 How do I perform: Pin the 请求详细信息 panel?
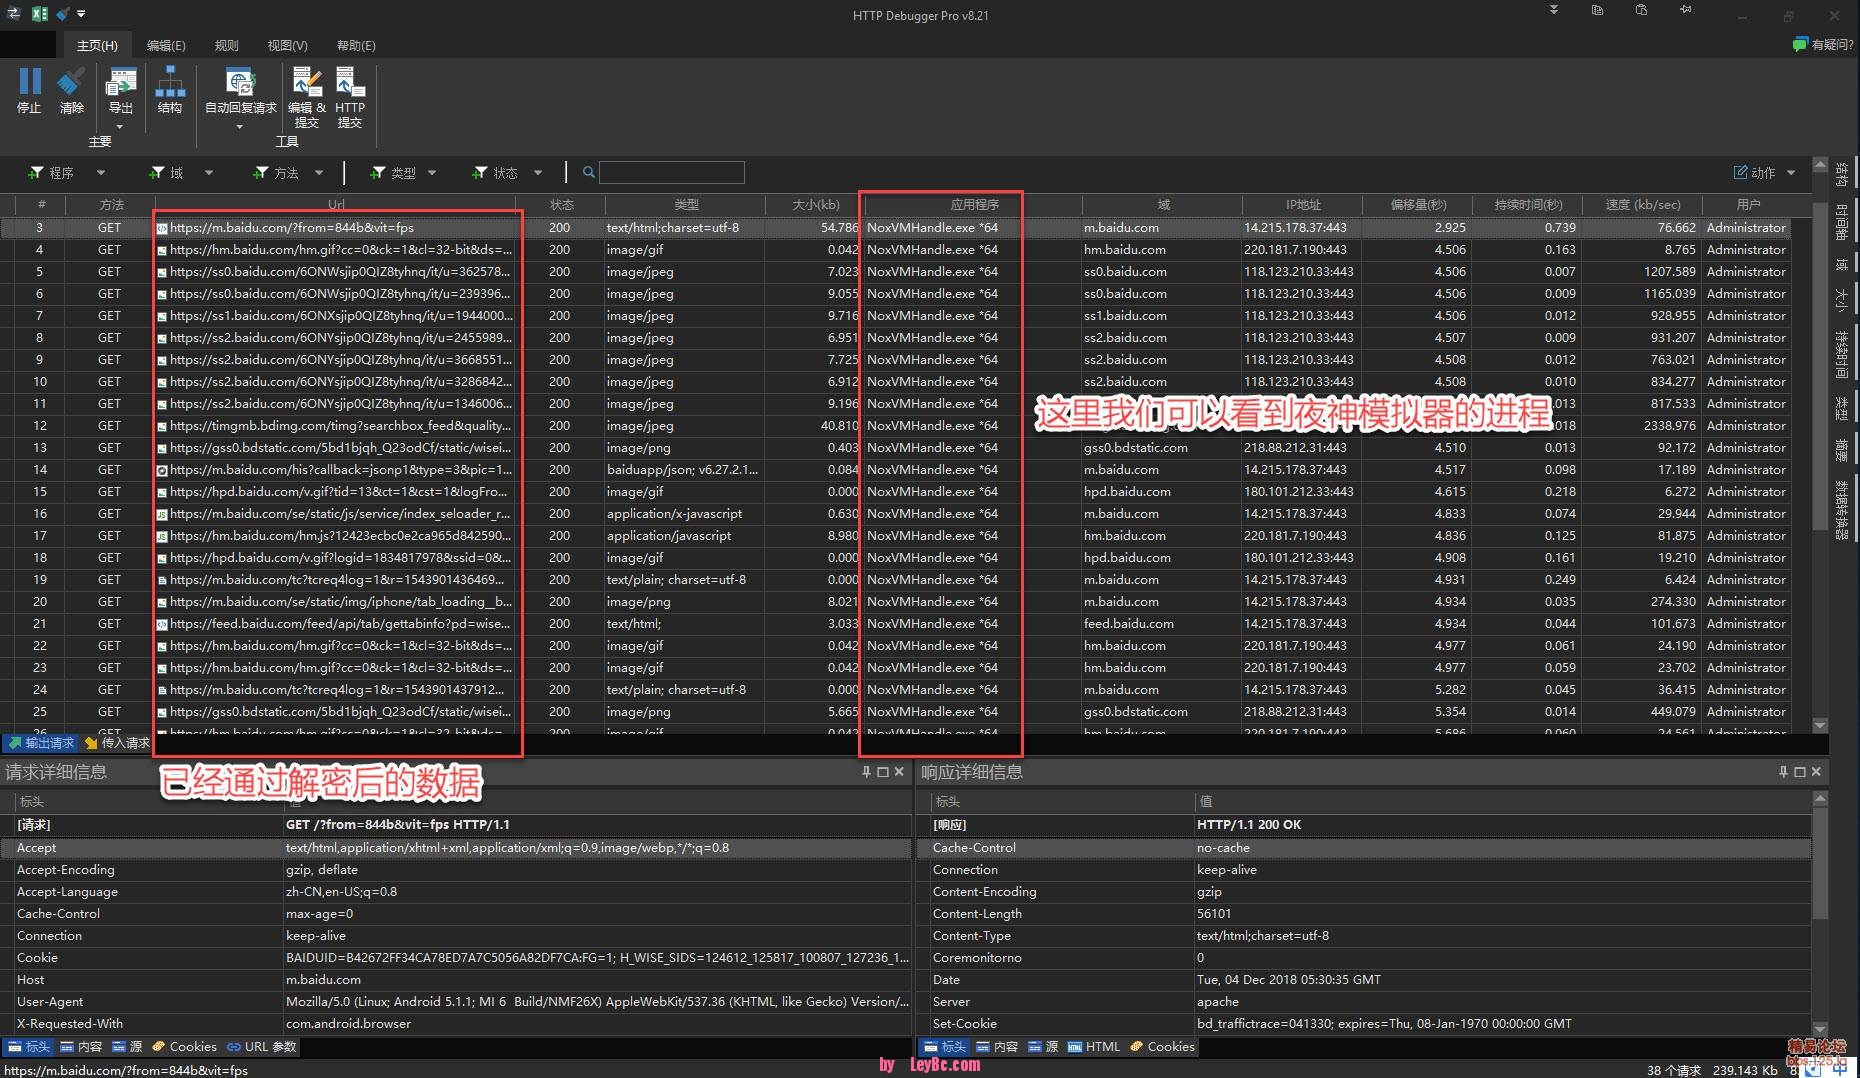tap(866, 772)
